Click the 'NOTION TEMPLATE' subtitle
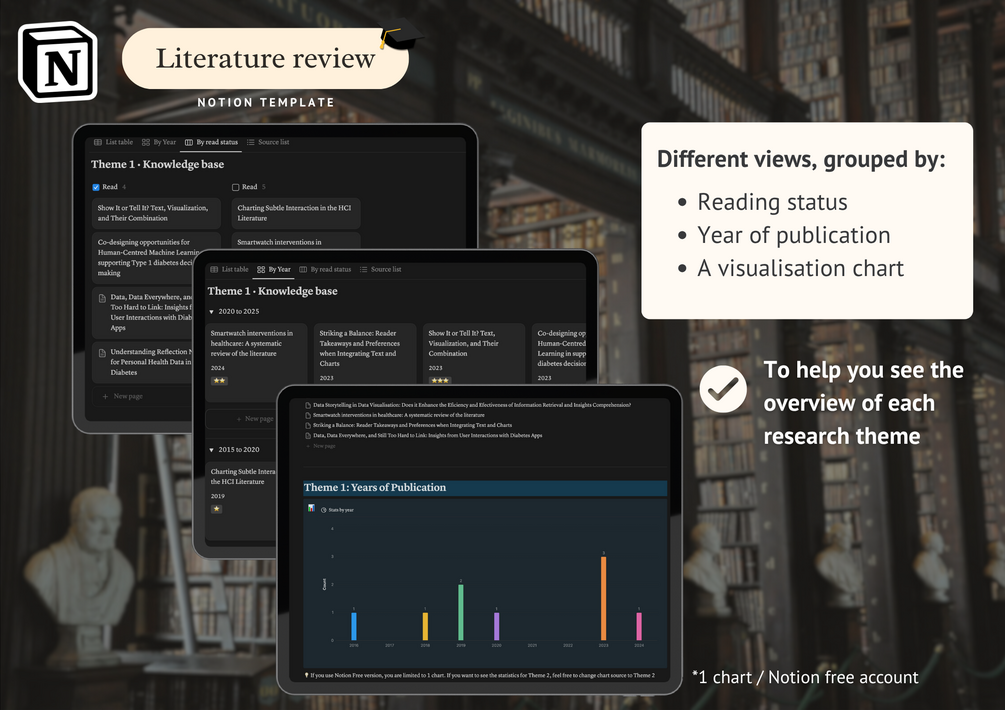Image resolution: width=1005 pixels, height=710 pixels. click(266, 103)
